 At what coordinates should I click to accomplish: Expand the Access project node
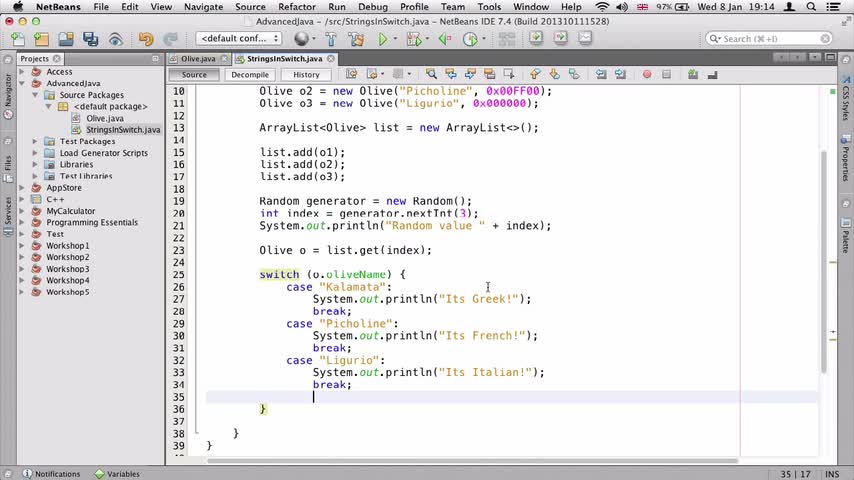pos(22,71)
